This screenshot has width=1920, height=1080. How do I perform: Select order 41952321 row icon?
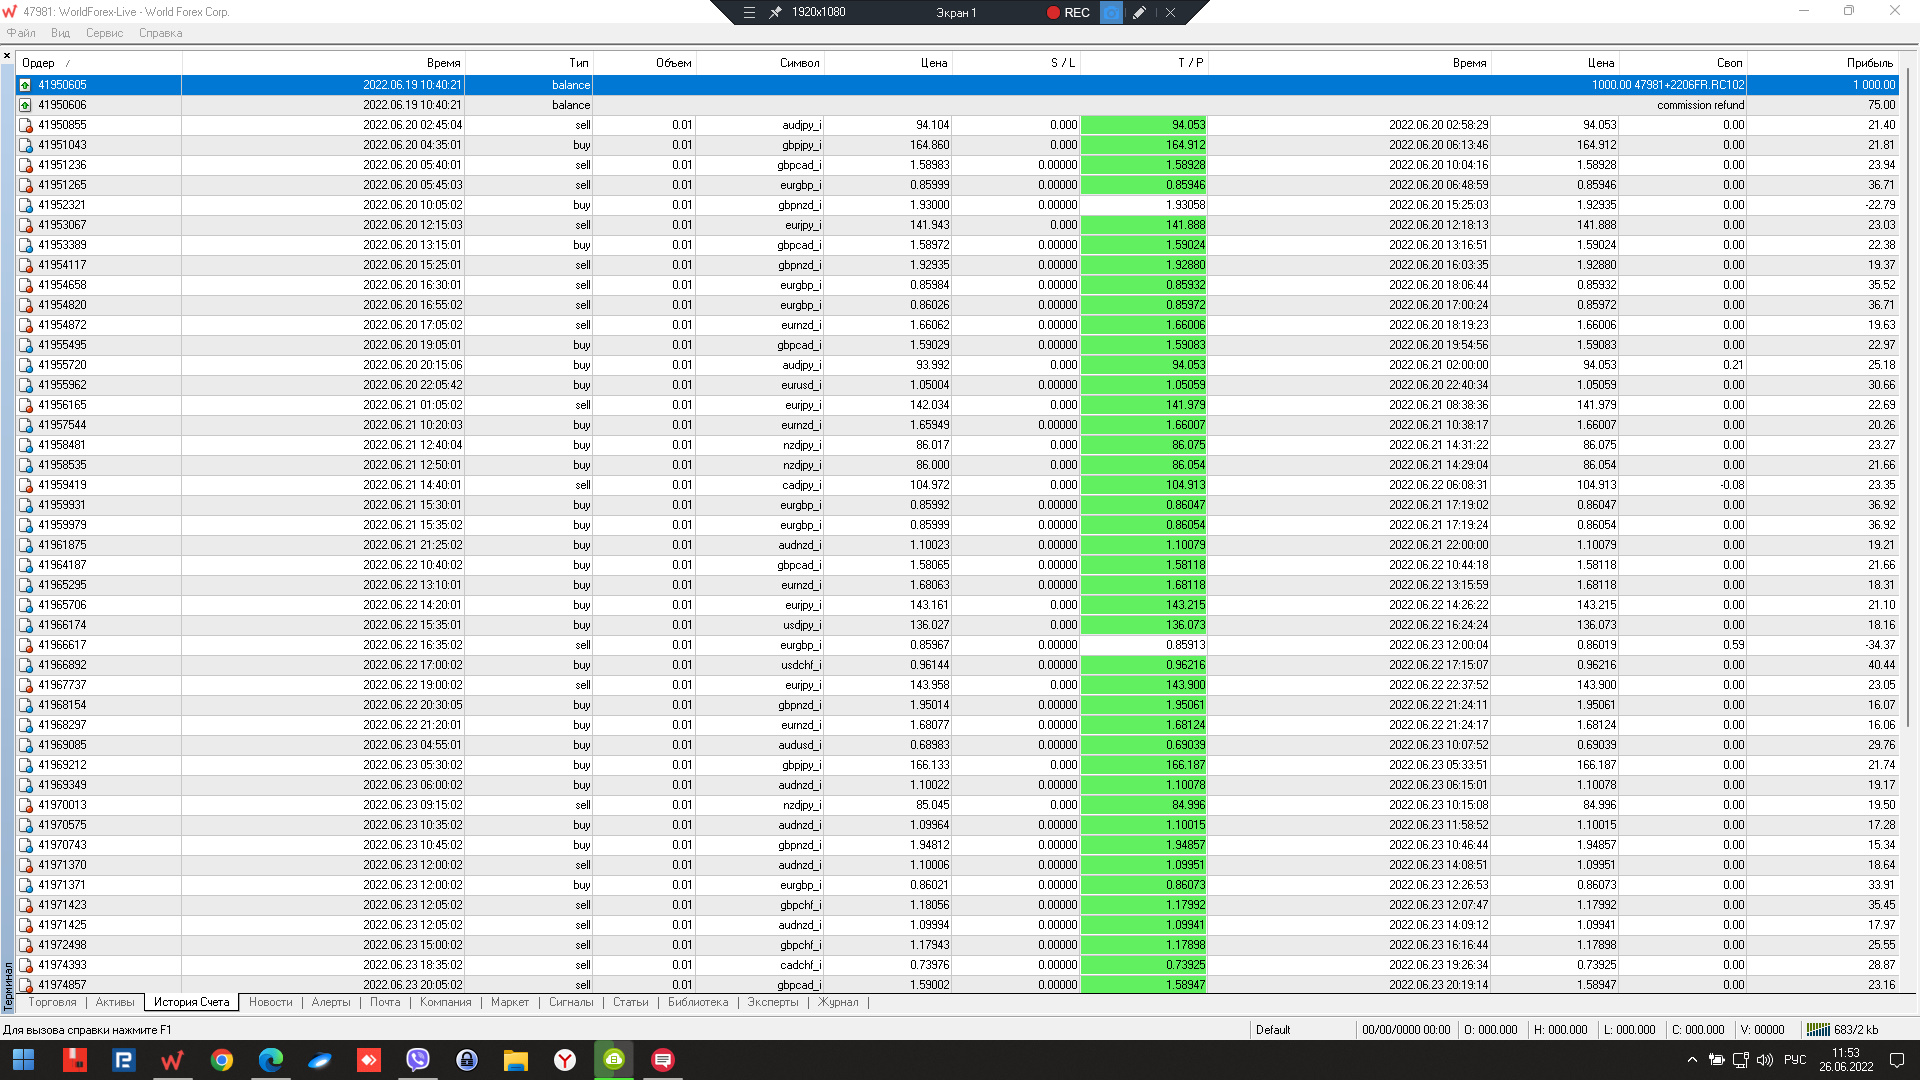(x=26, y=205)
